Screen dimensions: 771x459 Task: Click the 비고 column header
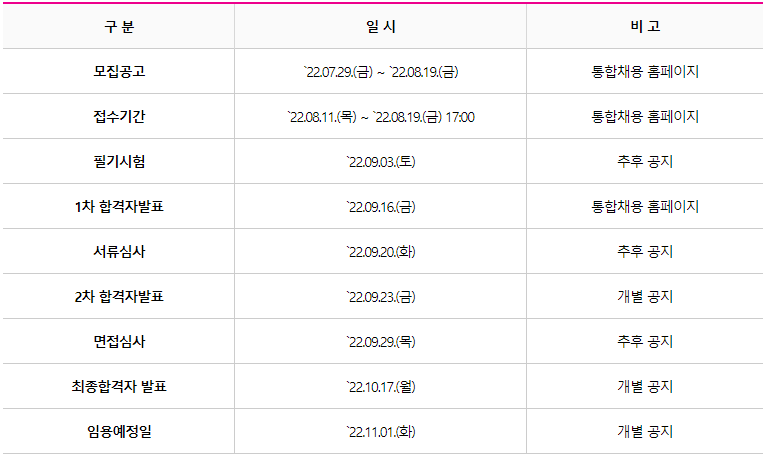pos(645,27)
